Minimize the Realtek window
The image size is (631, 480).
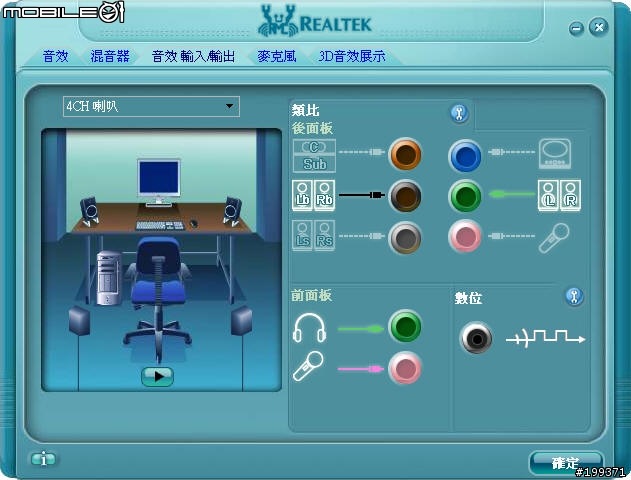[576, 29]
